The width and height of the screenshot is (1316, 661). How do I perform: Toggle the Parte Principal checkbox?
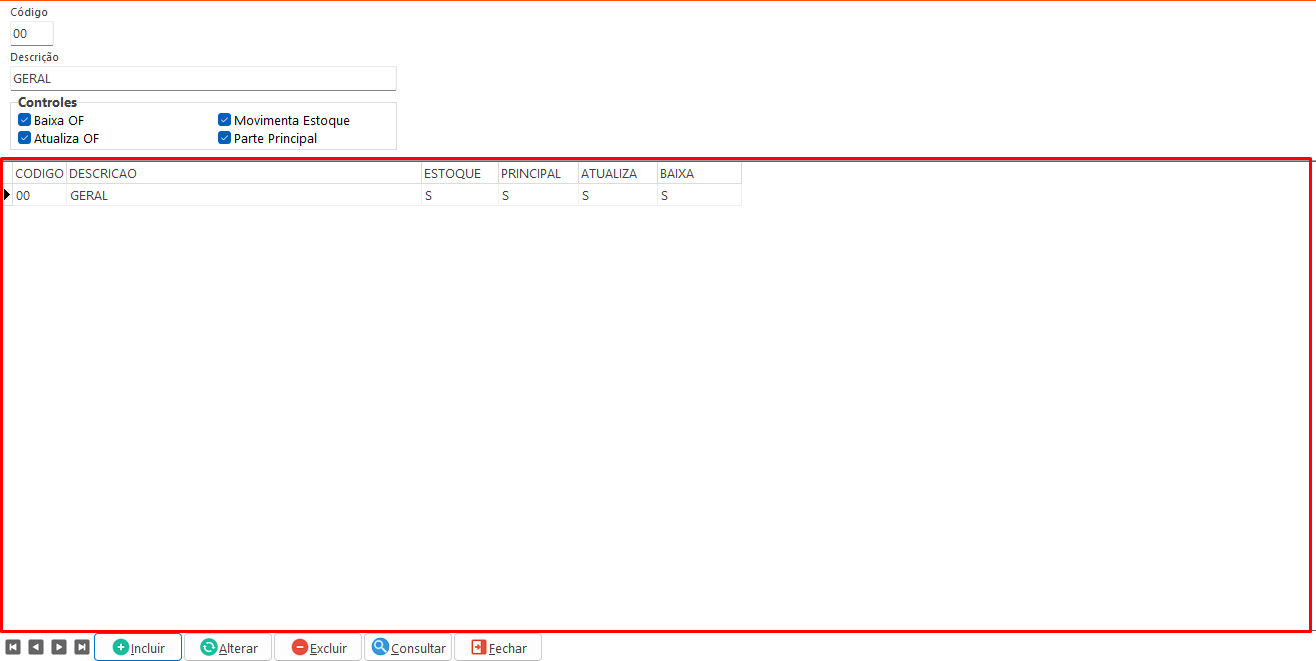(225, 138)
